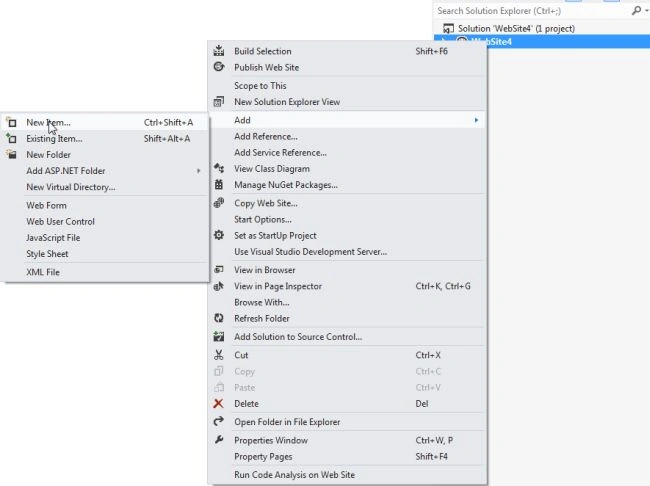Select the highlighted WebSite4 project node
The width and height of the screenshot is (650, 486).
pyautogui.click(x=542, y=41)
